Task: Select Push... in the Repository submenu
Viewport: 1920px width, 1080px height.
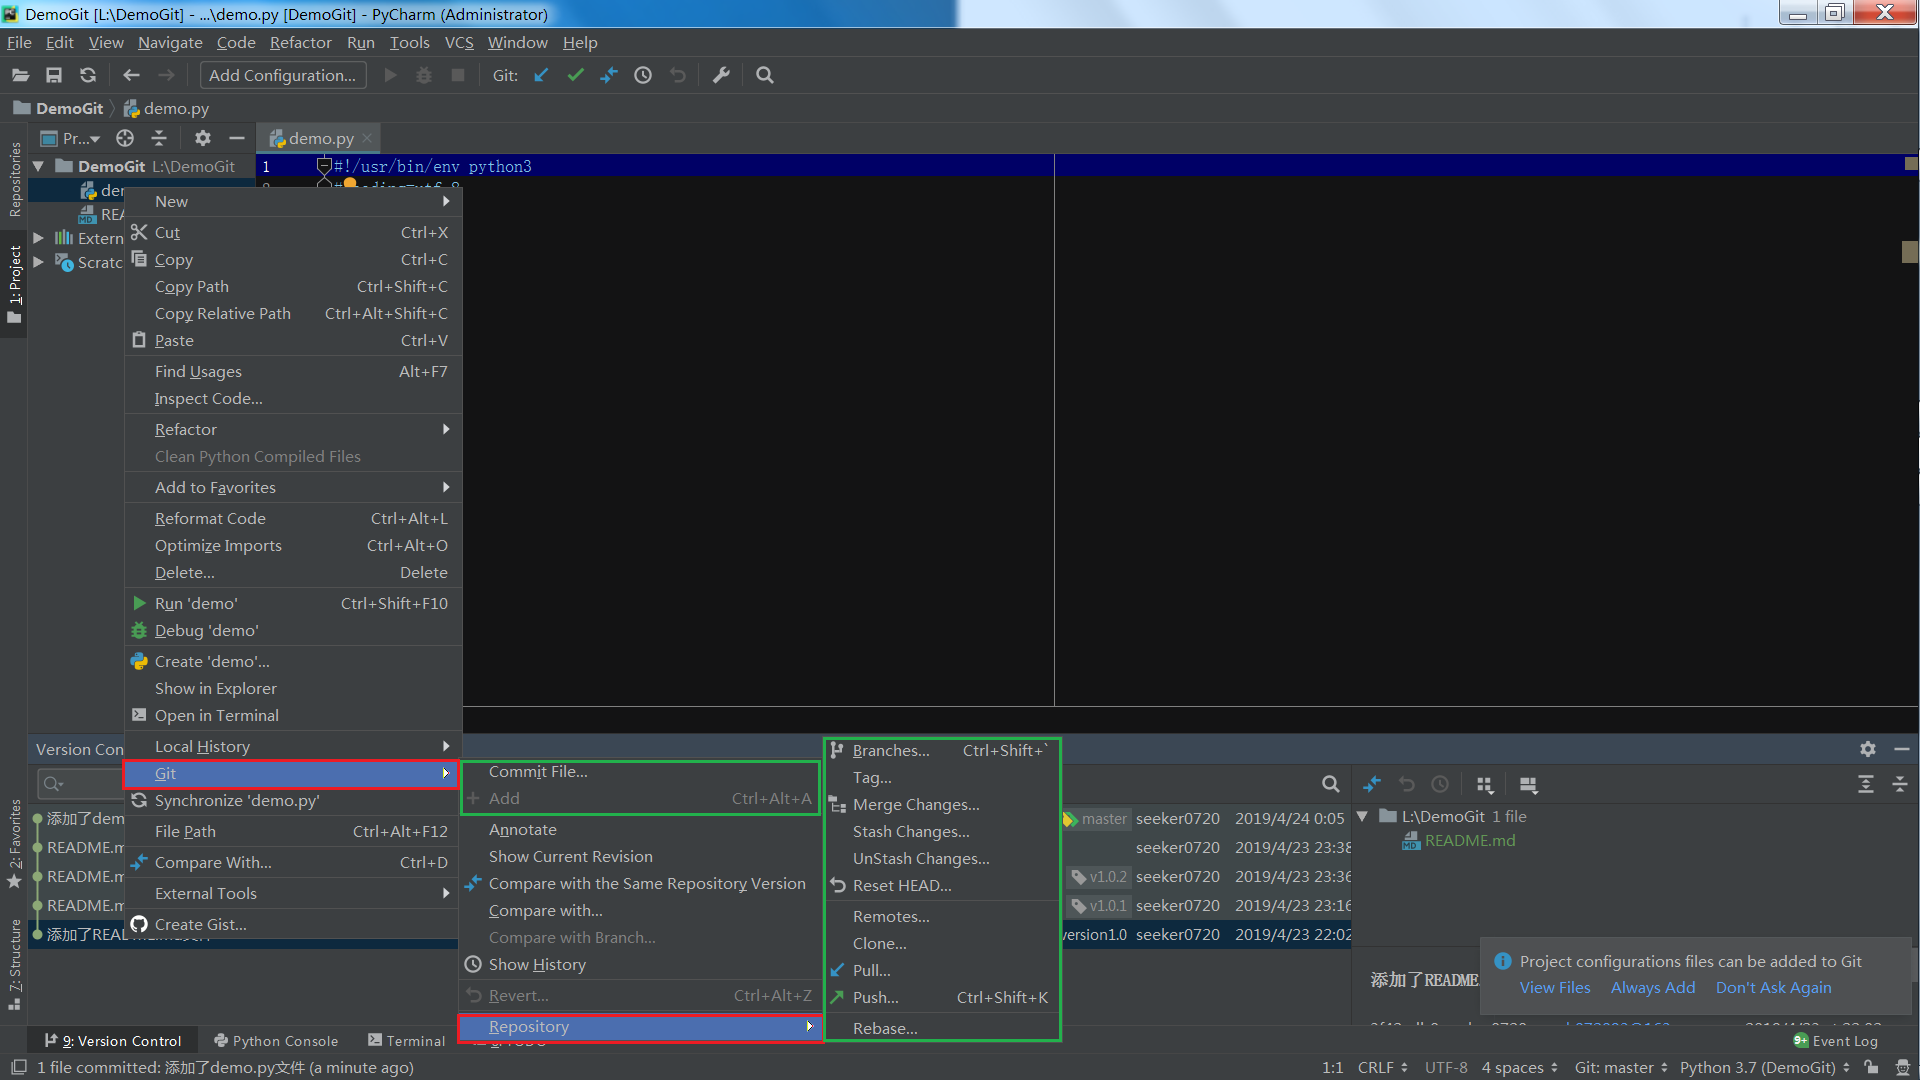Action: [875, 997]
